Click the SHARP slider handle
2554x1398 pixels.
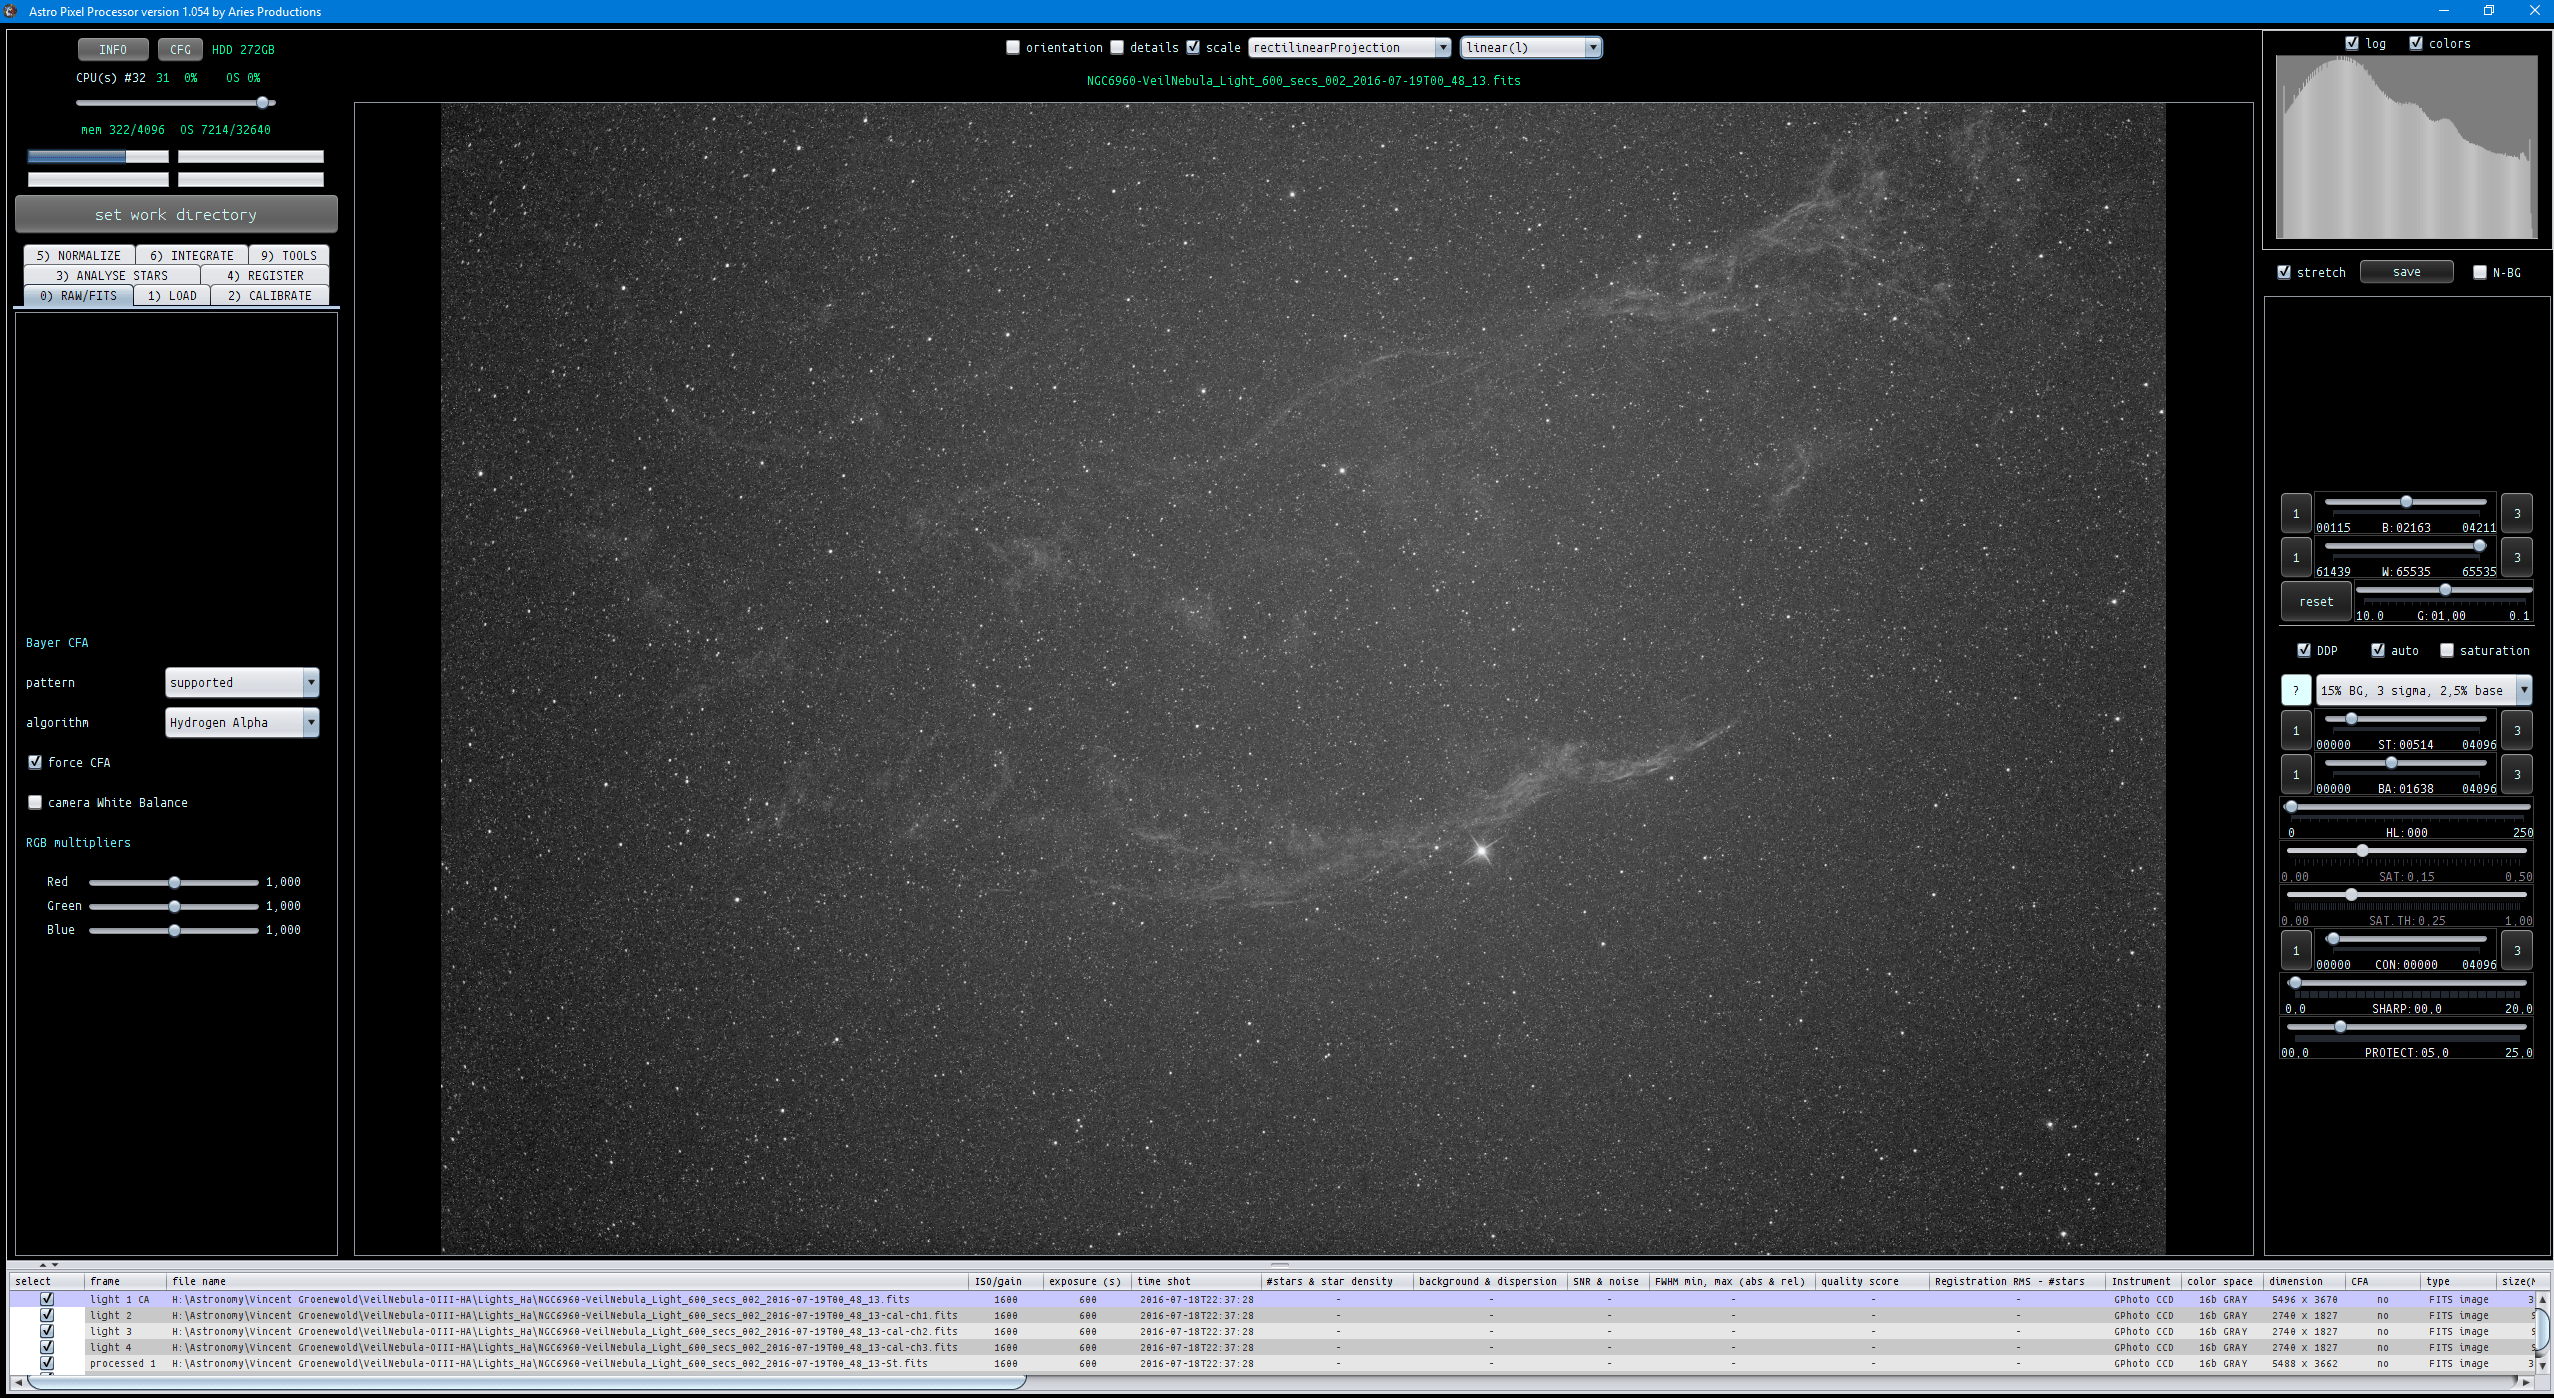2295,983
